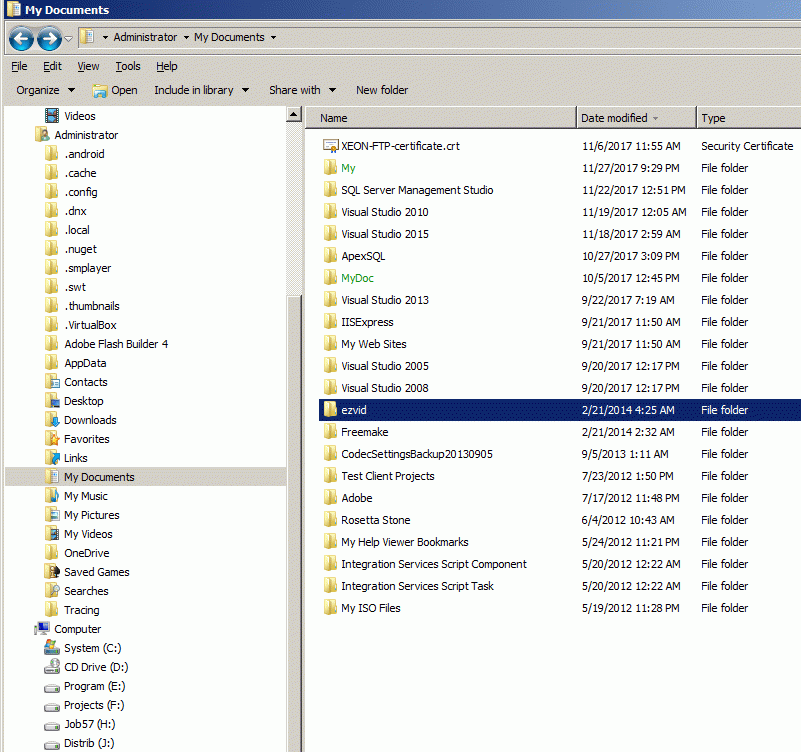Click the Computer icon in tree

pos(42,629)
